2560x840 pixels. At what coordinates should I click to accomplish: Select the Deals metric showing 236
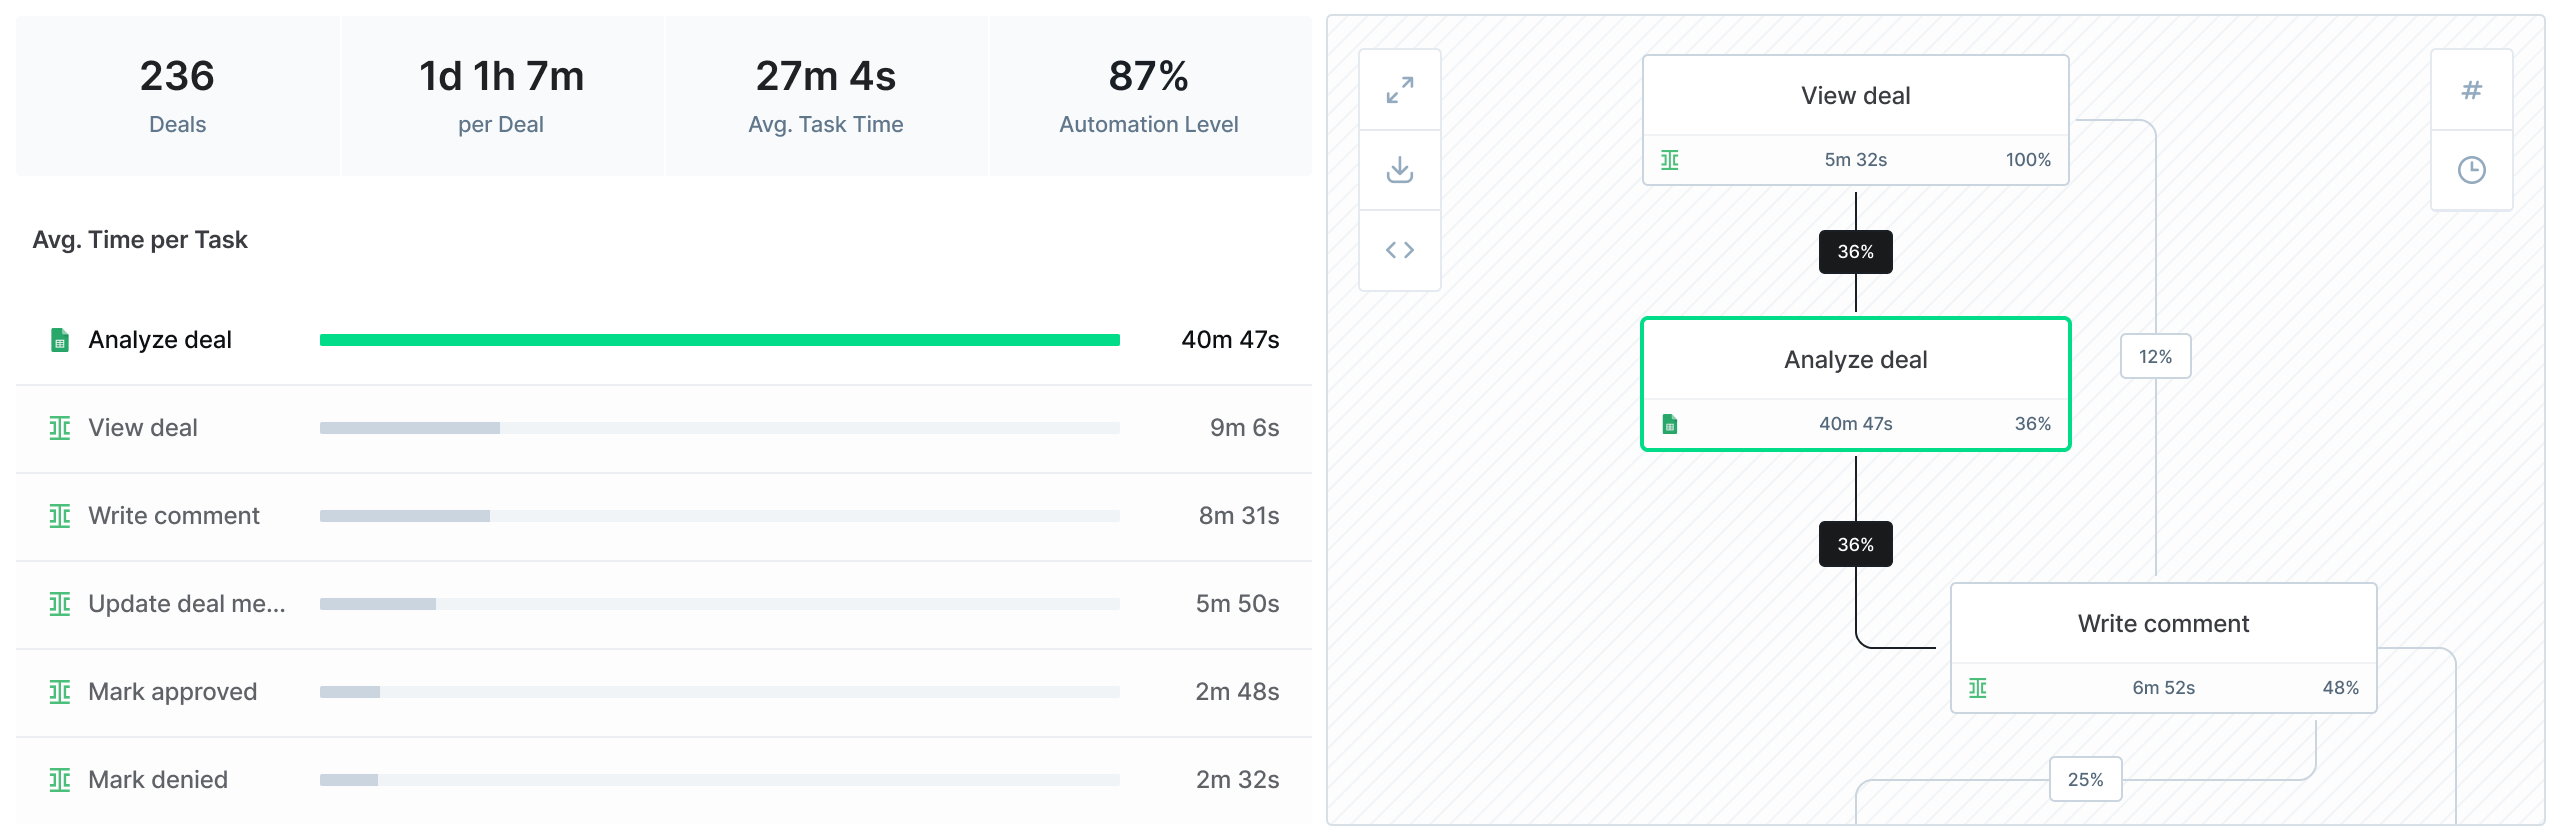tap(176, 95)
